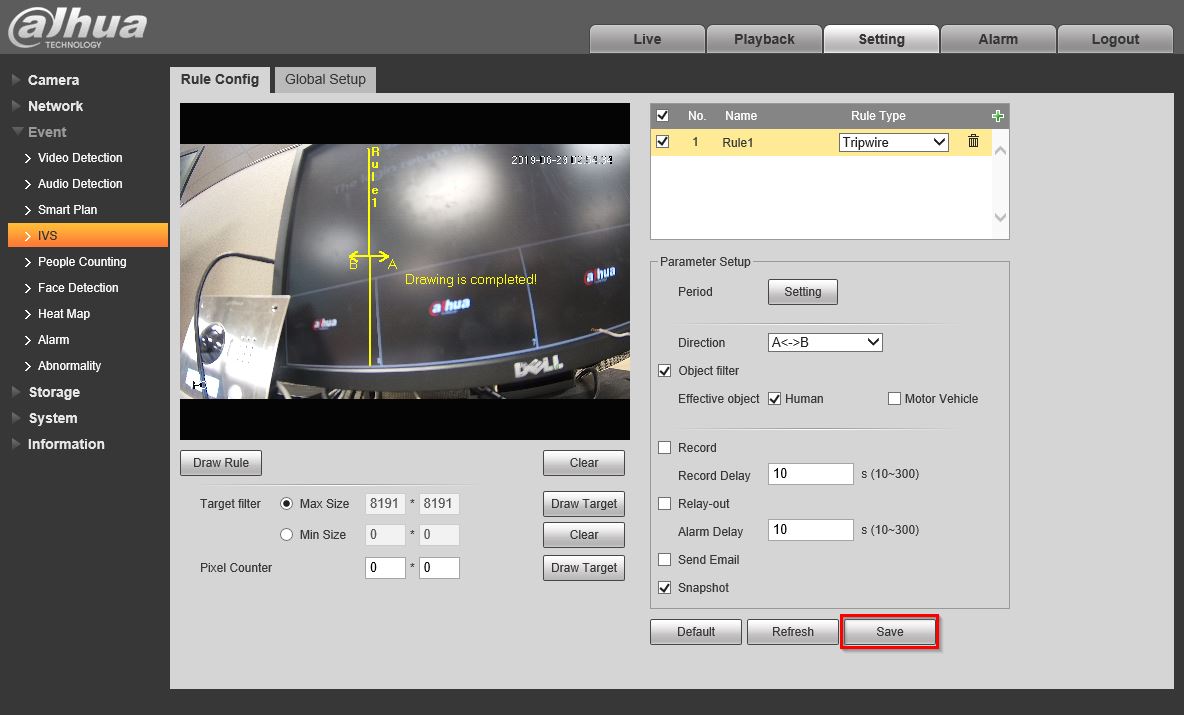Click the Dahua logo in header
The image size is (1184, 715).
[x=77, y=27]
